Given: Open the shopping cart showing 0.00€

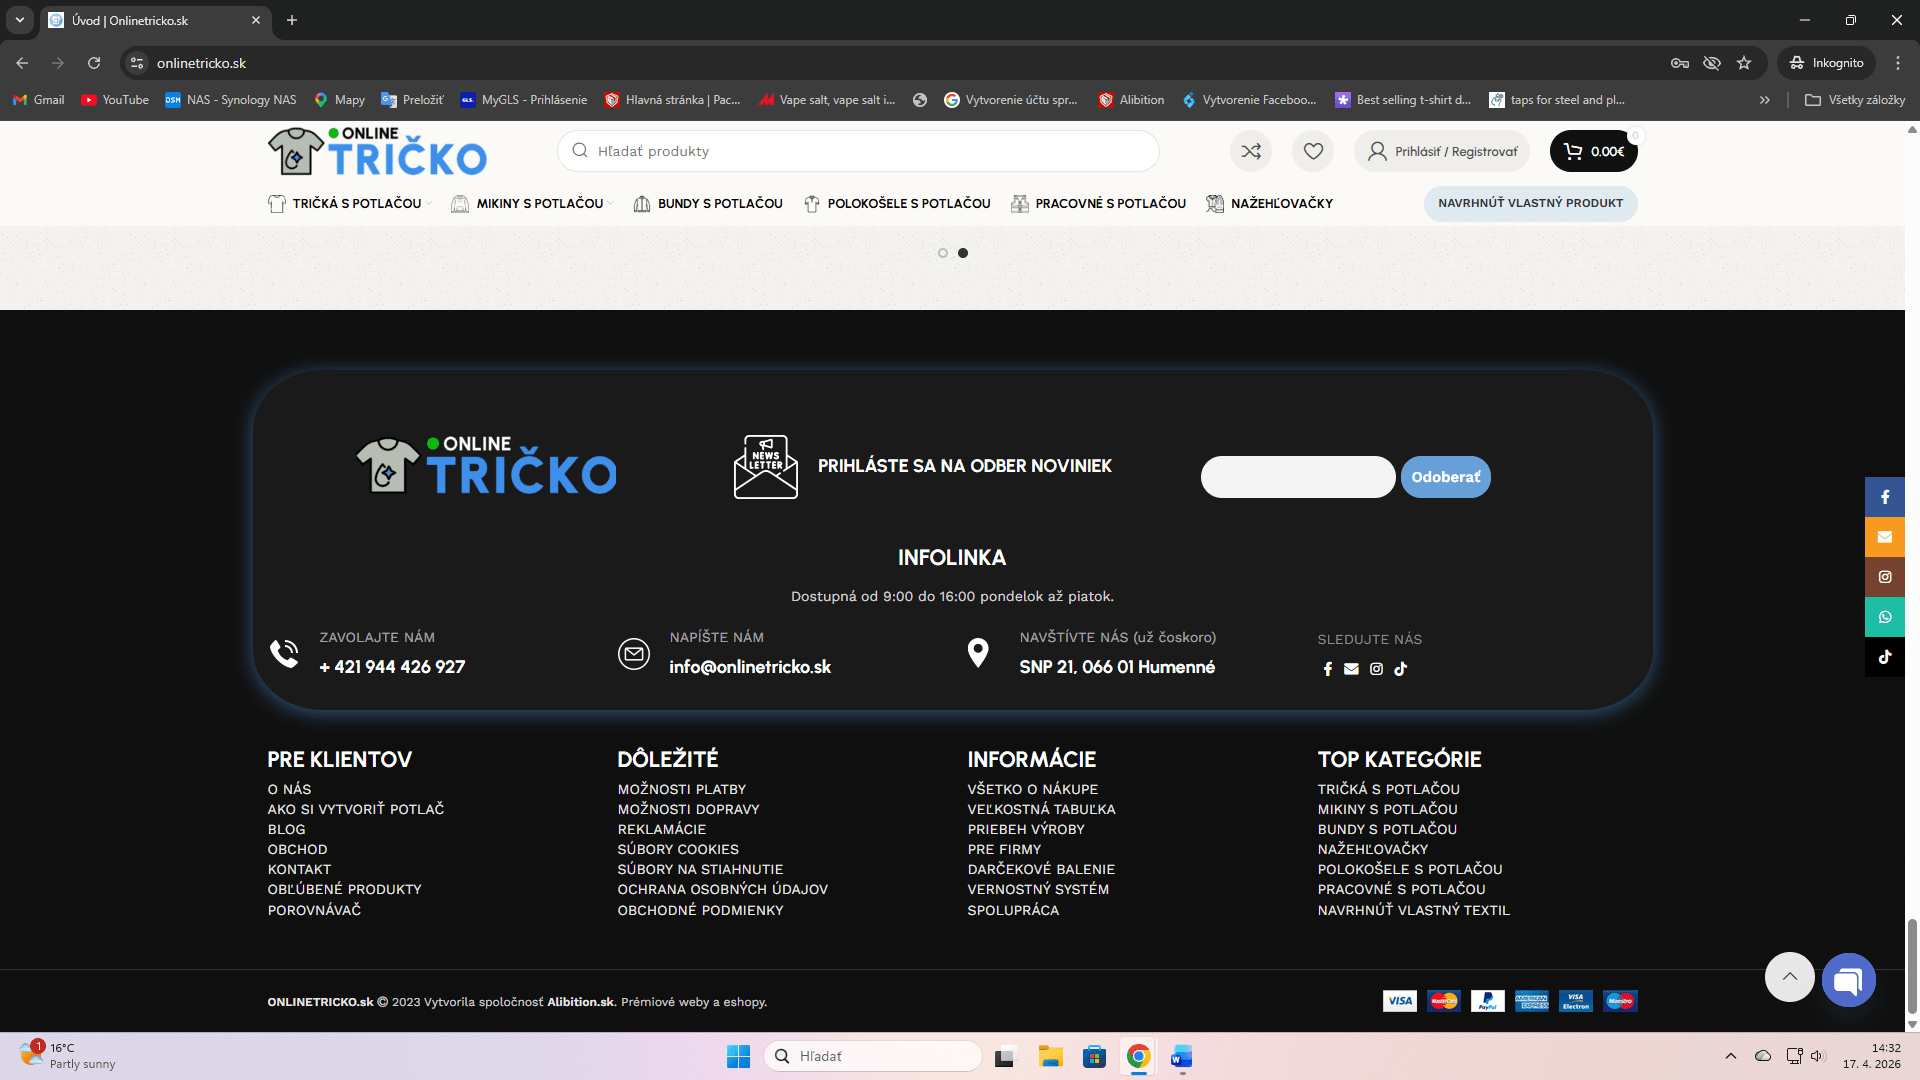Looking at the screenshot, I should click(1594, 151).
